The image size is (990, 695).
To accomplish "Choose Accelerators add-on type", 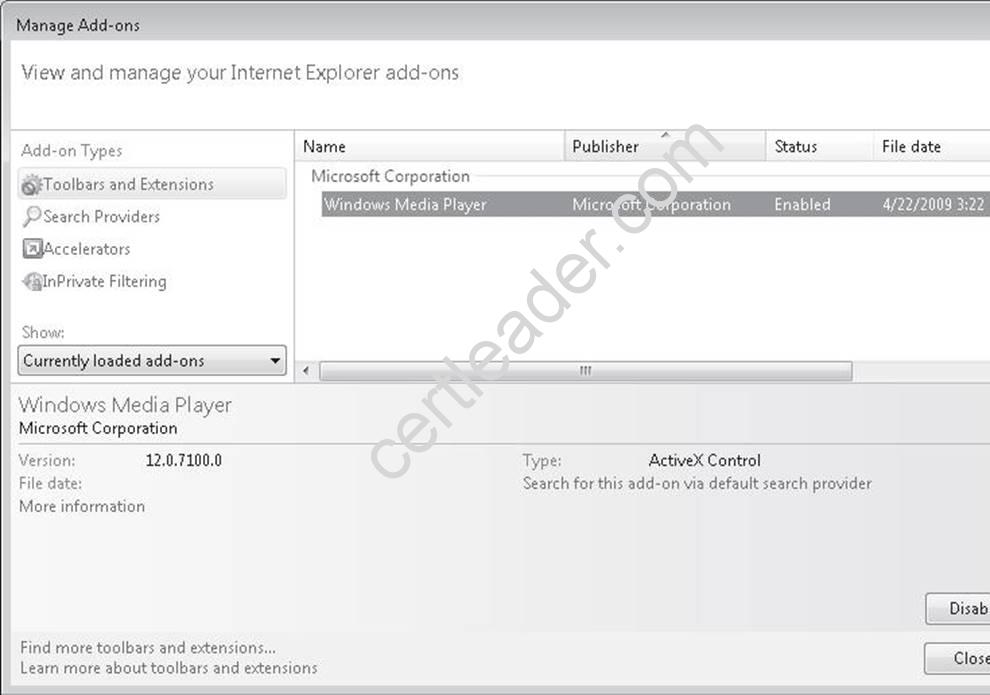I will (86, 249).
